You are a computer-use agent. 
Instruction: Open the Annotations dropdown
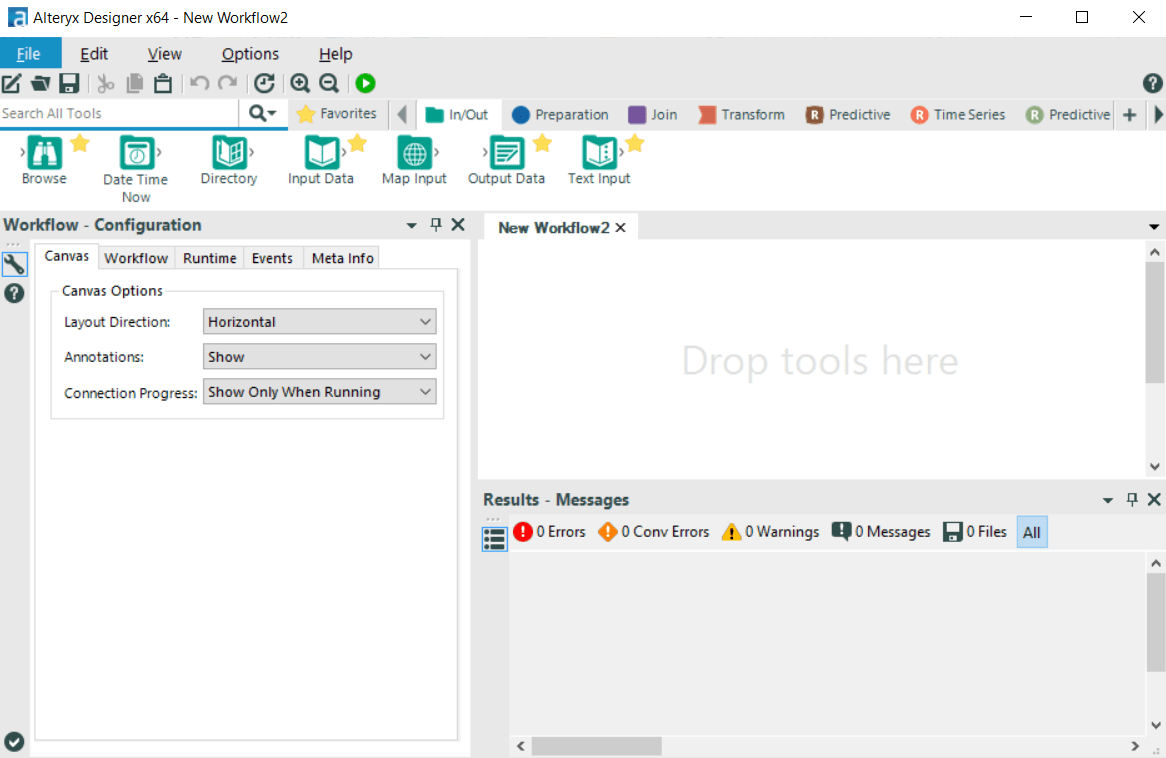(320, 357)
